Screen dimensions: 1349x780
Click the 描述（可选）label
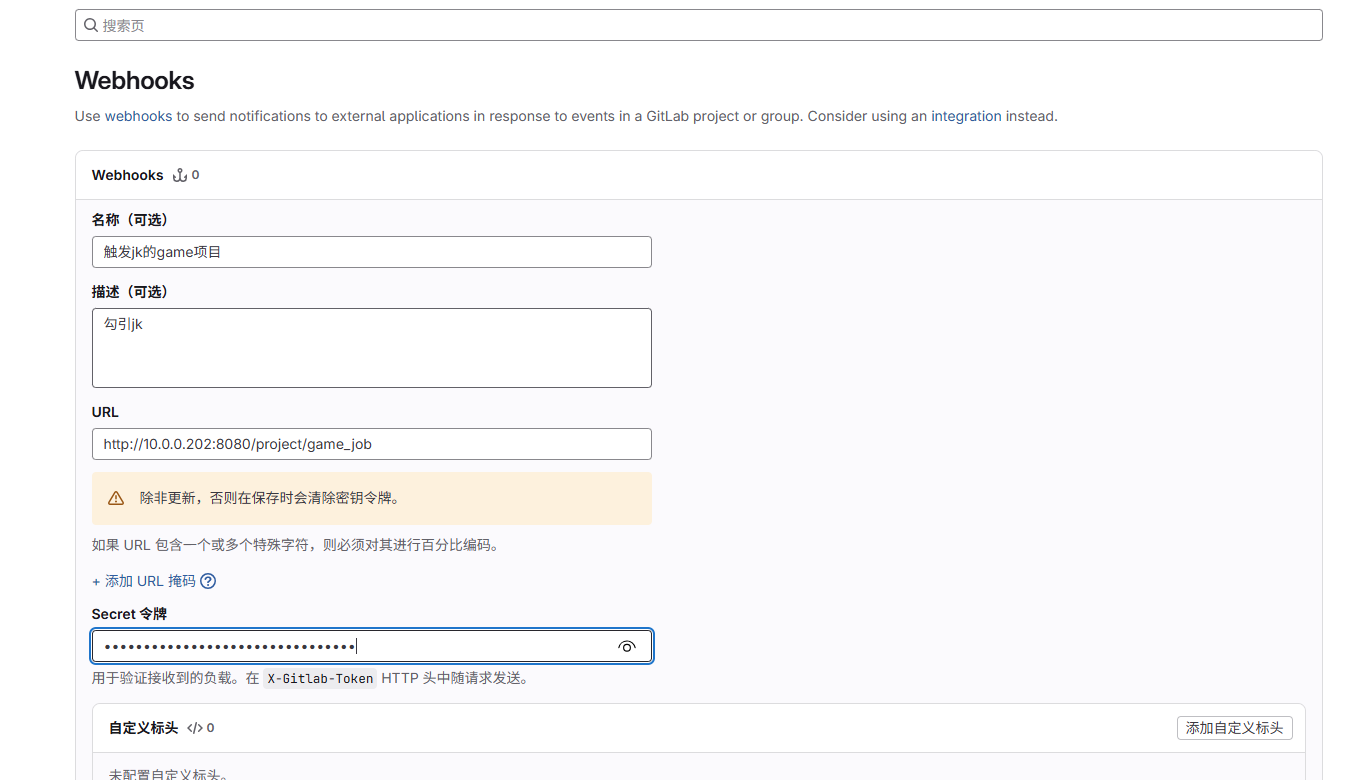129,292
